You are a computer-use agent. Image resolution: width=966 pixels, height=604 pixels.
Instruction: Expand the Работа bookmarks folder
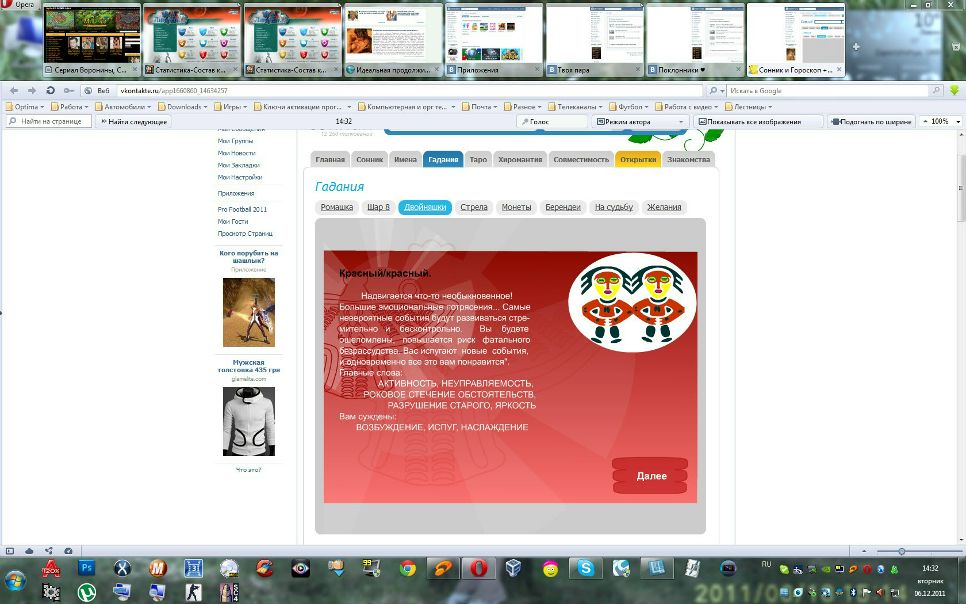pyautogui.click(x=71, y=106)
